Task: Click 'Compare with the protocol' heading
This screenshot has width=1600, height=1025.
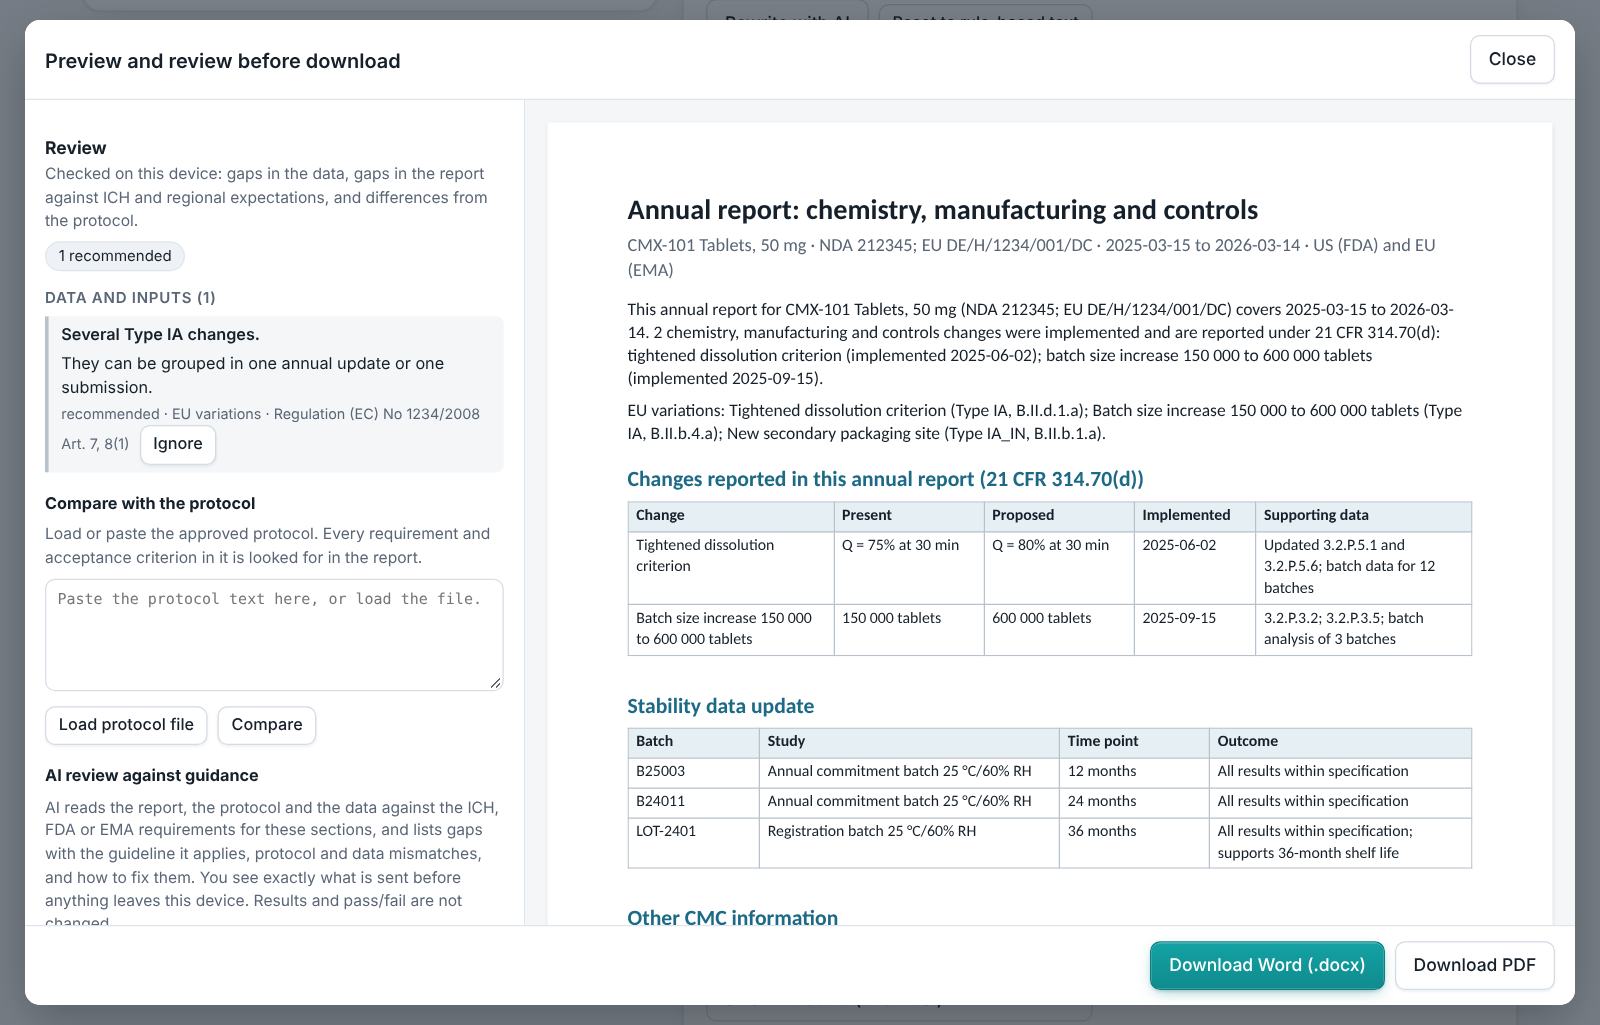Action: (150, 503)
